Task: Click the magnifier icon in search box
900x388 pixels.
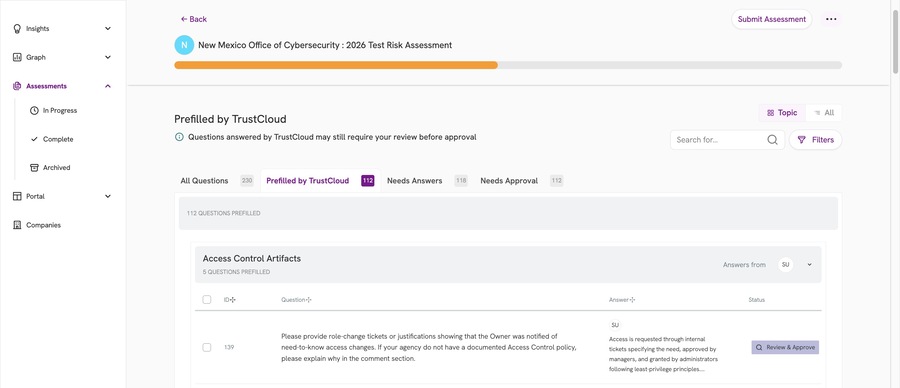Action: [x=773, y=139]
